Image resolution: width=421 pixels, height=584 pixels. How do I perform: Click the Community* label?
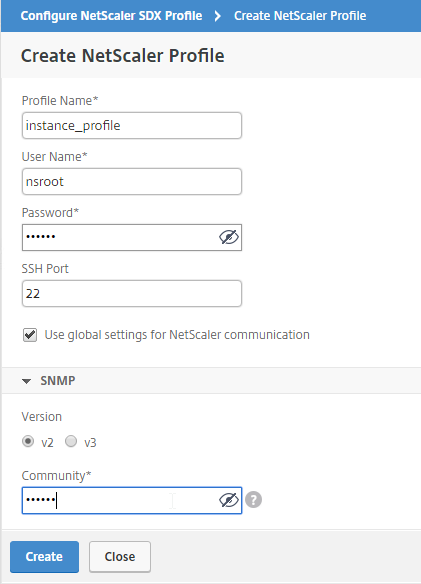coord(56,476)
